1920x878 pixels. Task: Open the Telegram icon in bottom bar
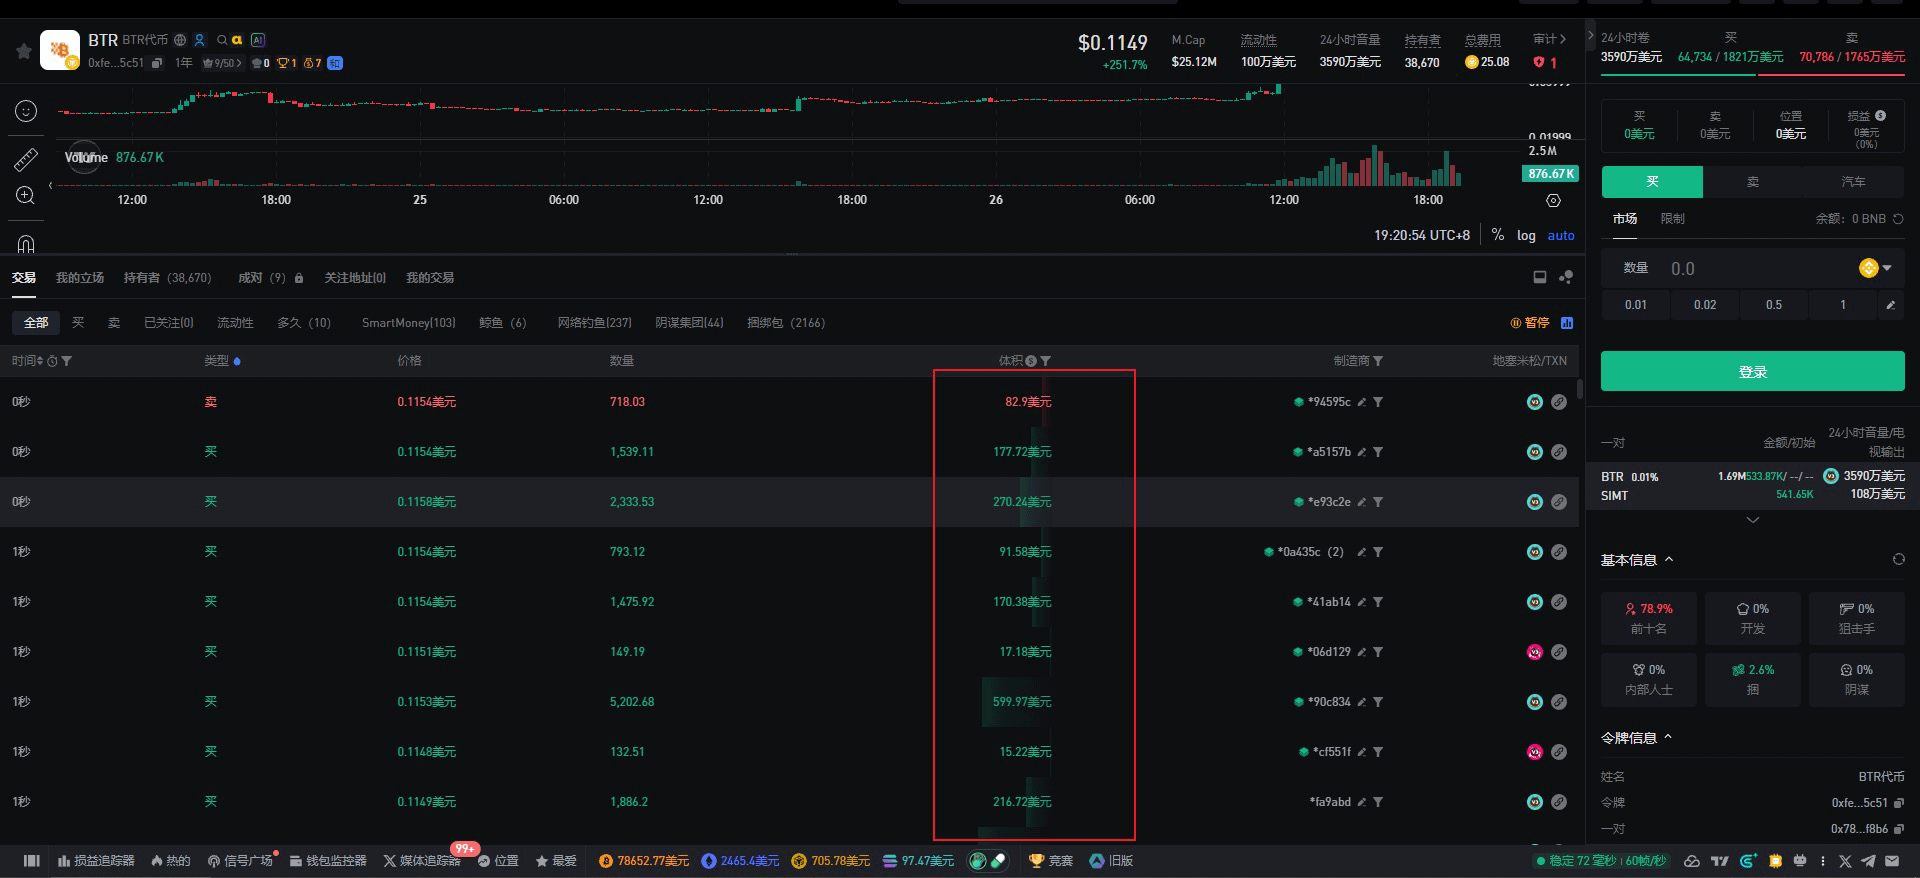1868,861
